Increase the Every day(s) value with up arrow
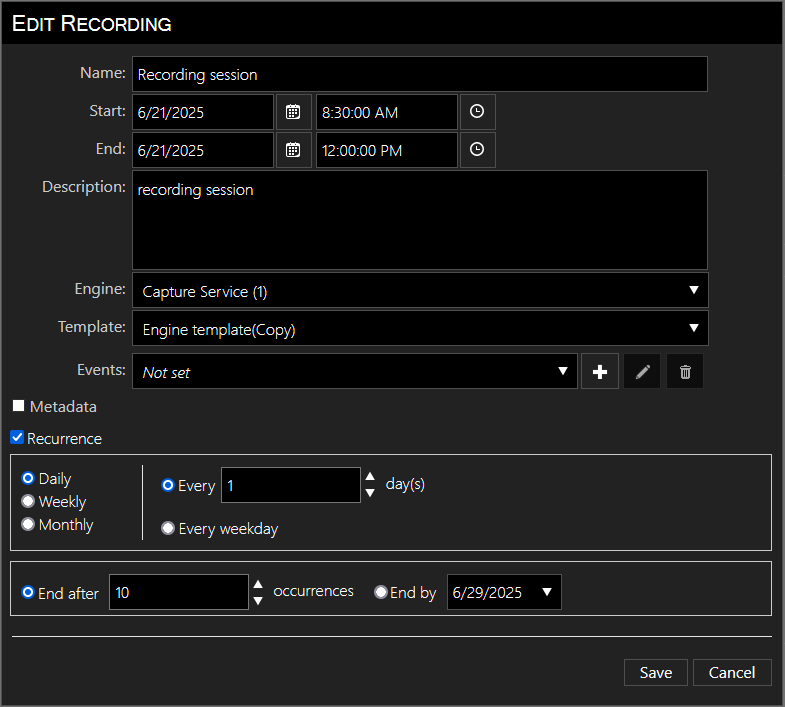Screen dimensions: 785x707 click(370, 477)
